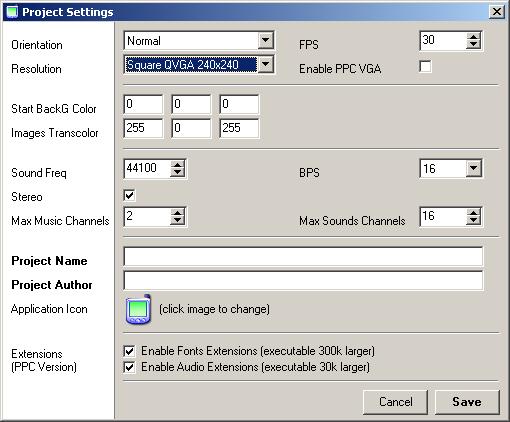Click the Project Name text field

(303, 256)
